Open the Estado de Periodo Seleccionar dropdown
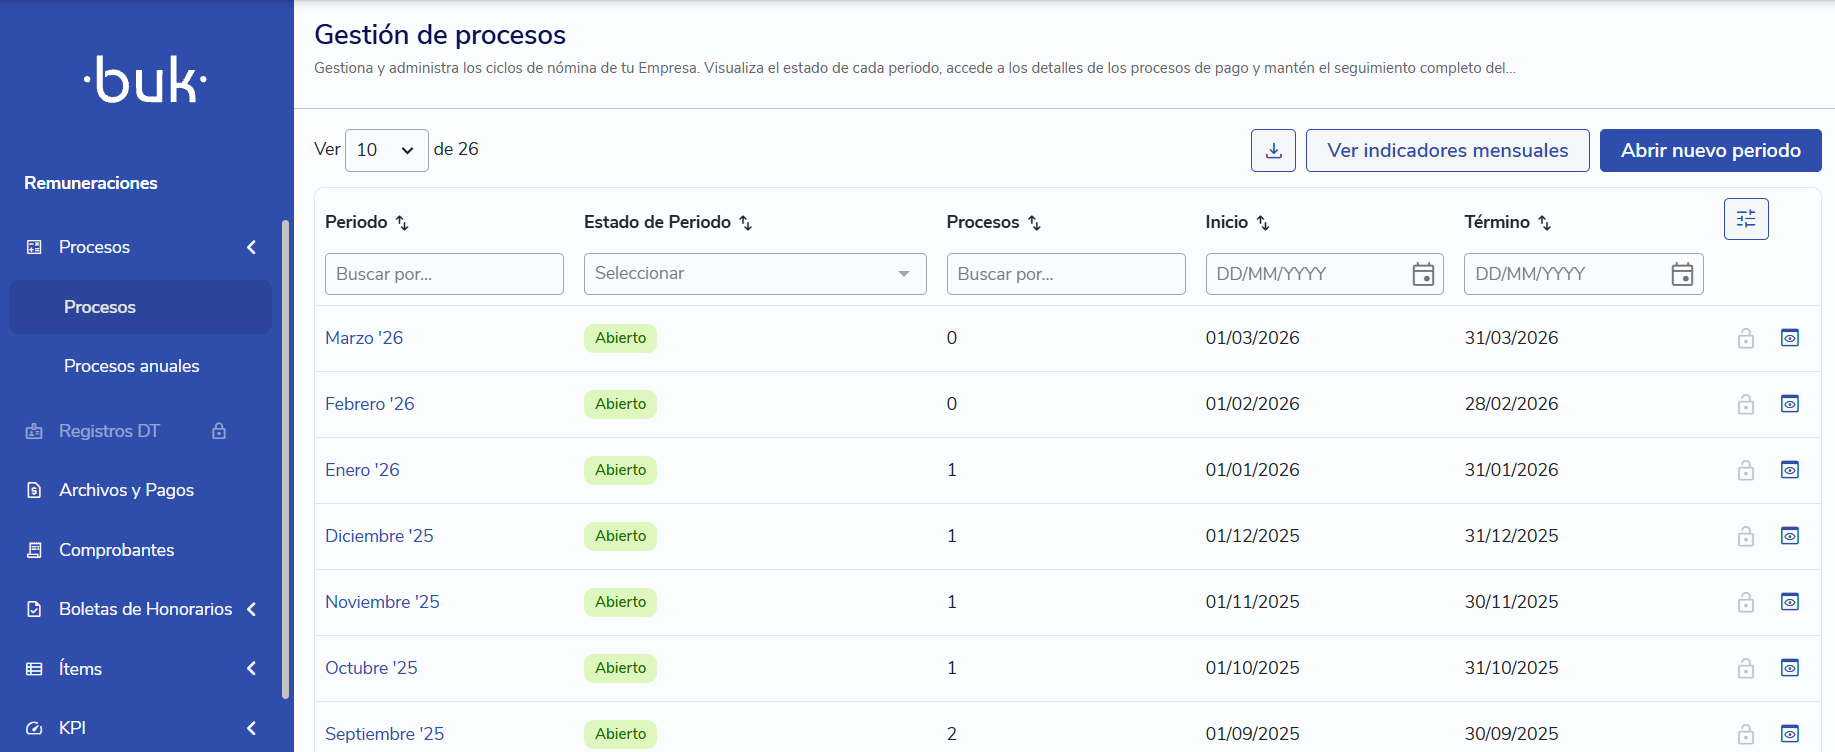 click(x=755, y=274)
